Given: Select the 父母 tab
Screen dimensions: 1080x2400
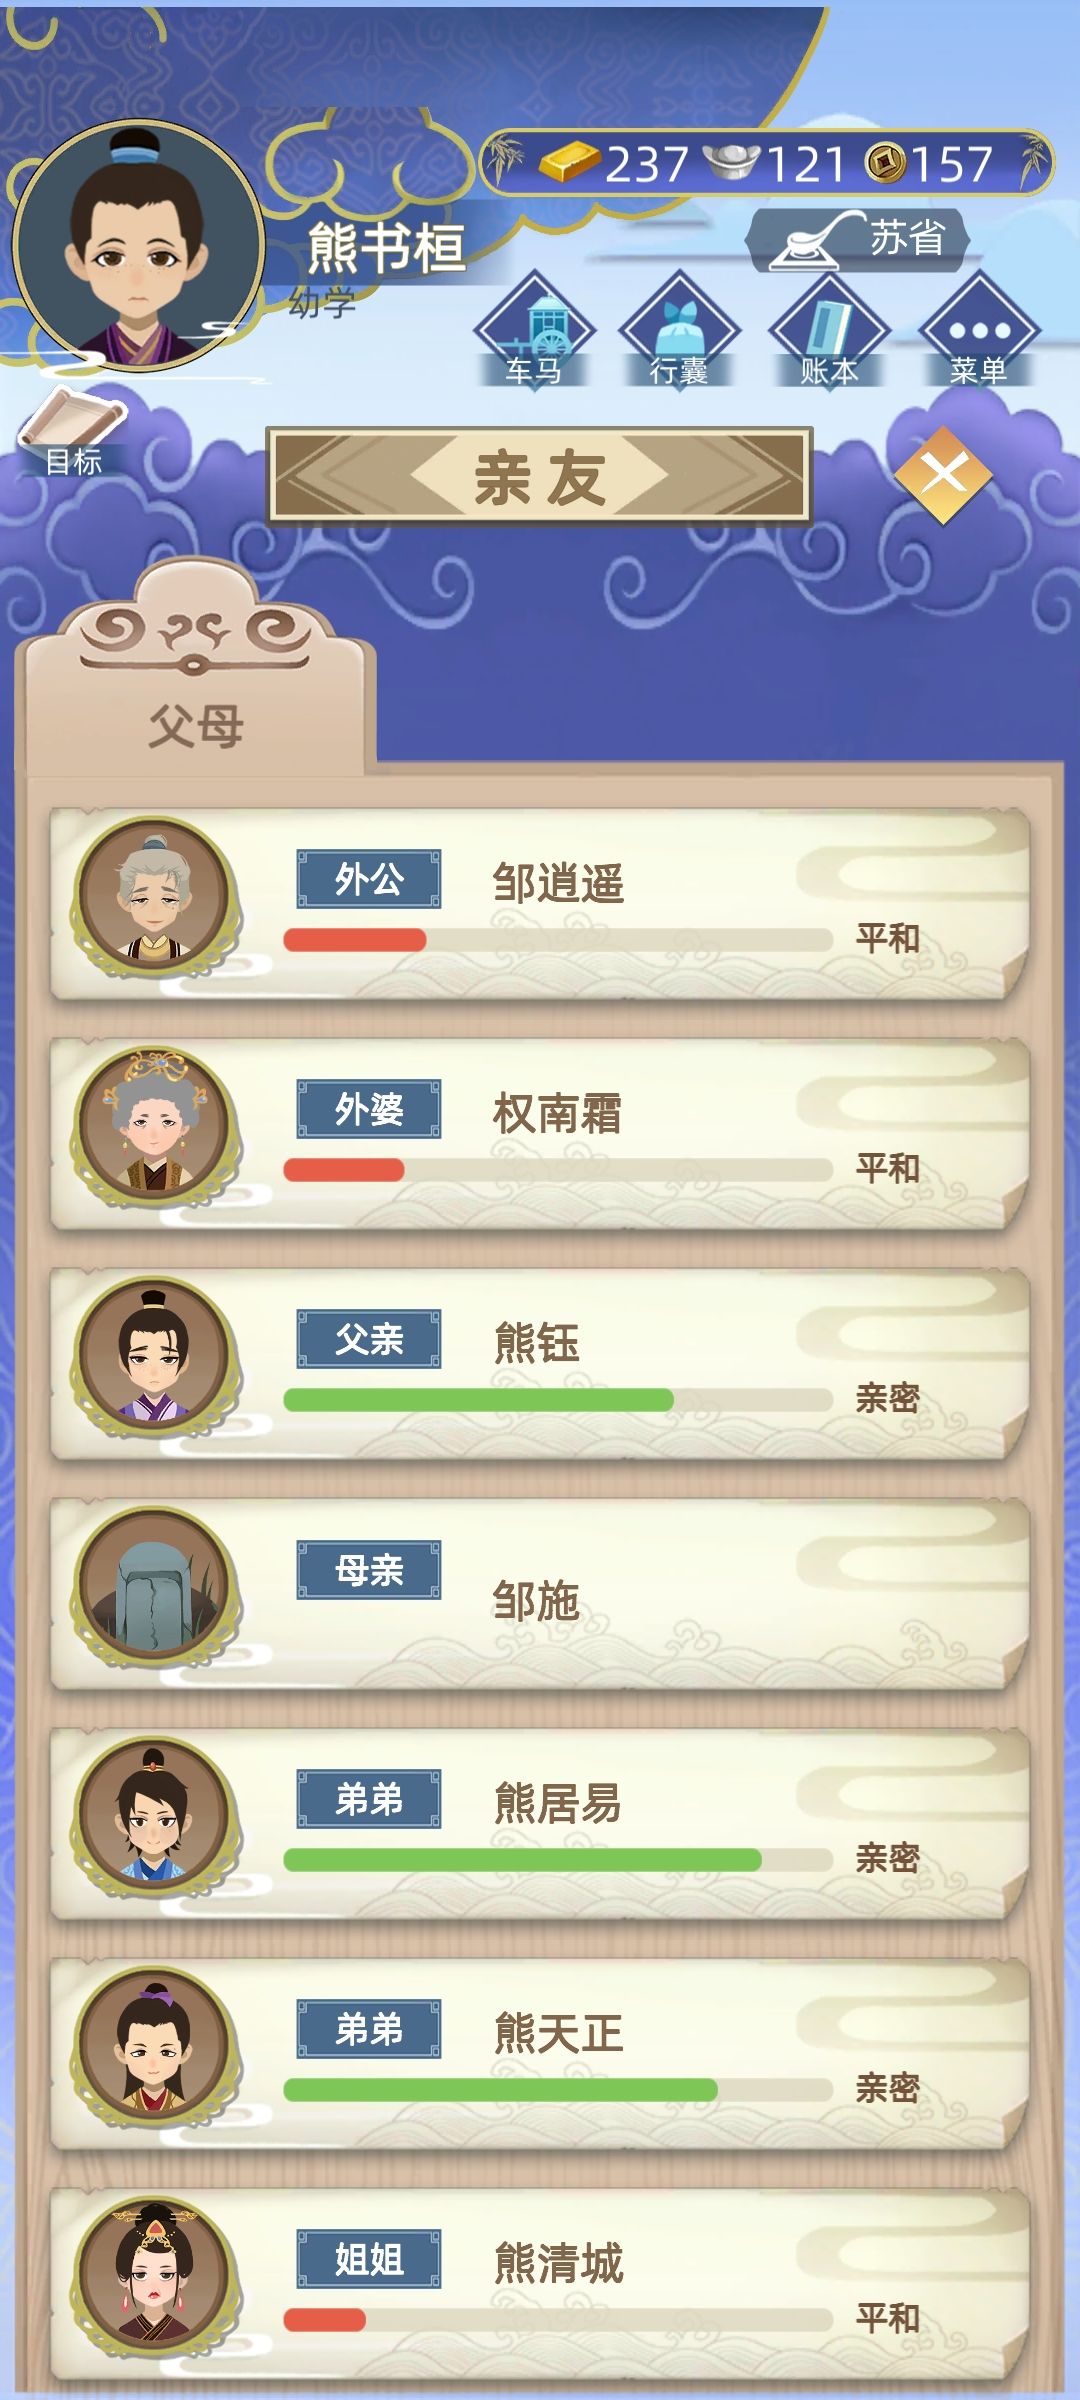Looking at the screenshot, I should click(196, 724).
